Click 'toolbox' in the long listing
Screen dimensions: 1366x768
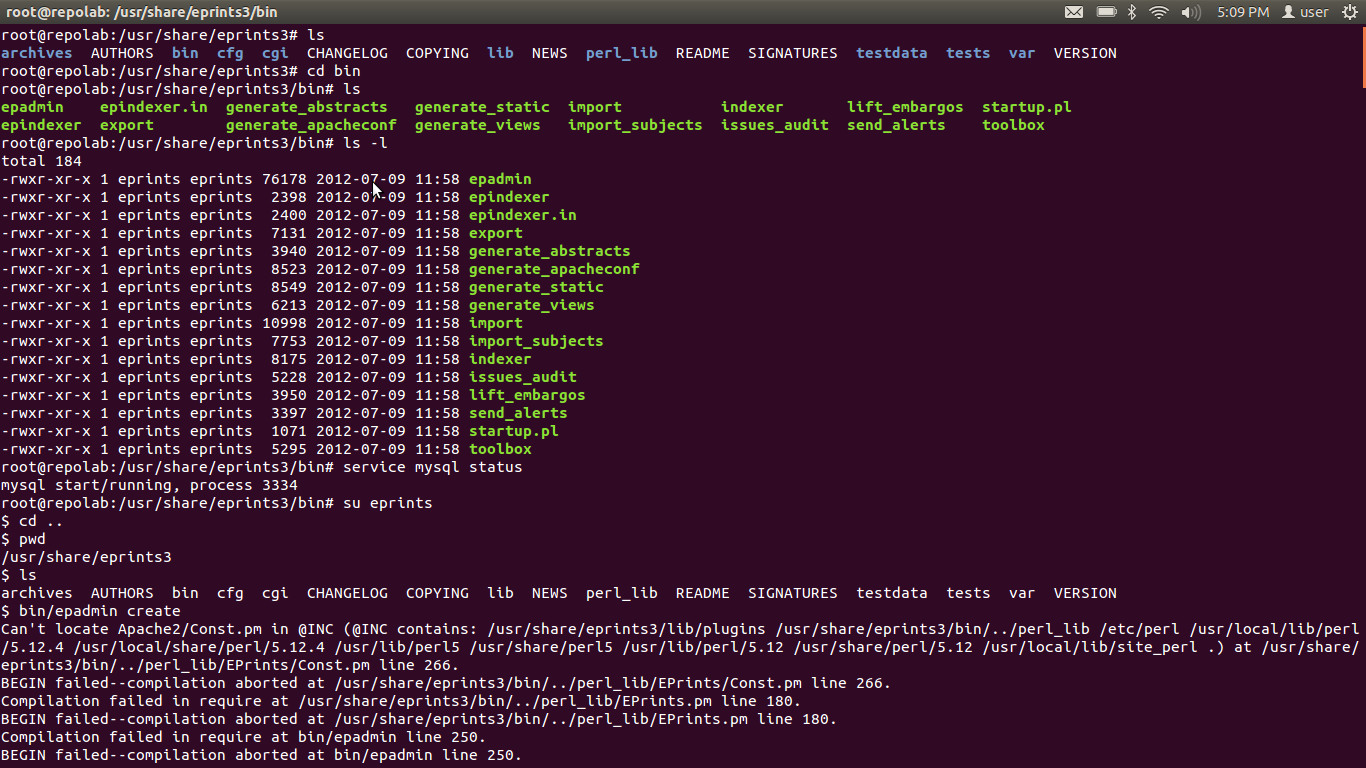(500, 449)
